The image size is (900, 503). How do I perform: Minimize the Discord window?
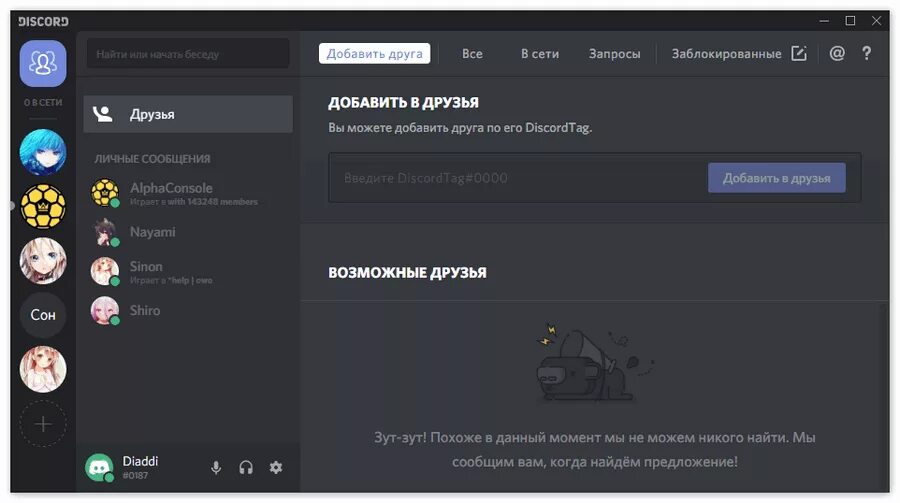[x=824, y=21]
